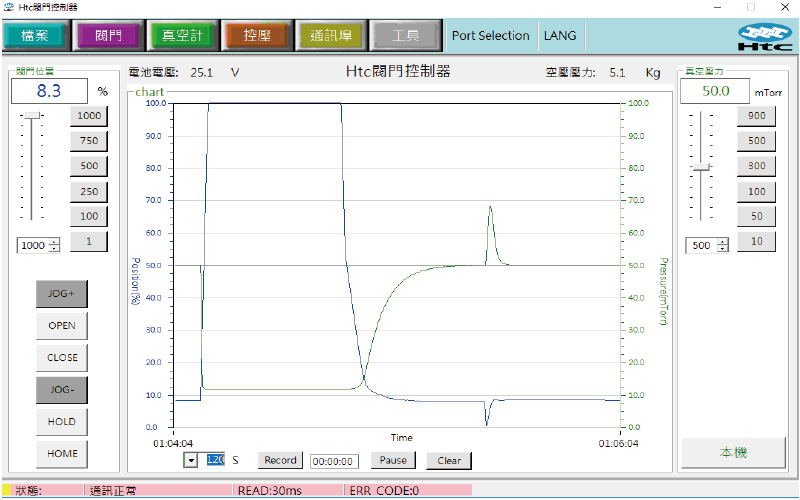Viewport: 800px width, 500px height.
Task: Click the valve position slider thumb
Action: pos(32,116)
